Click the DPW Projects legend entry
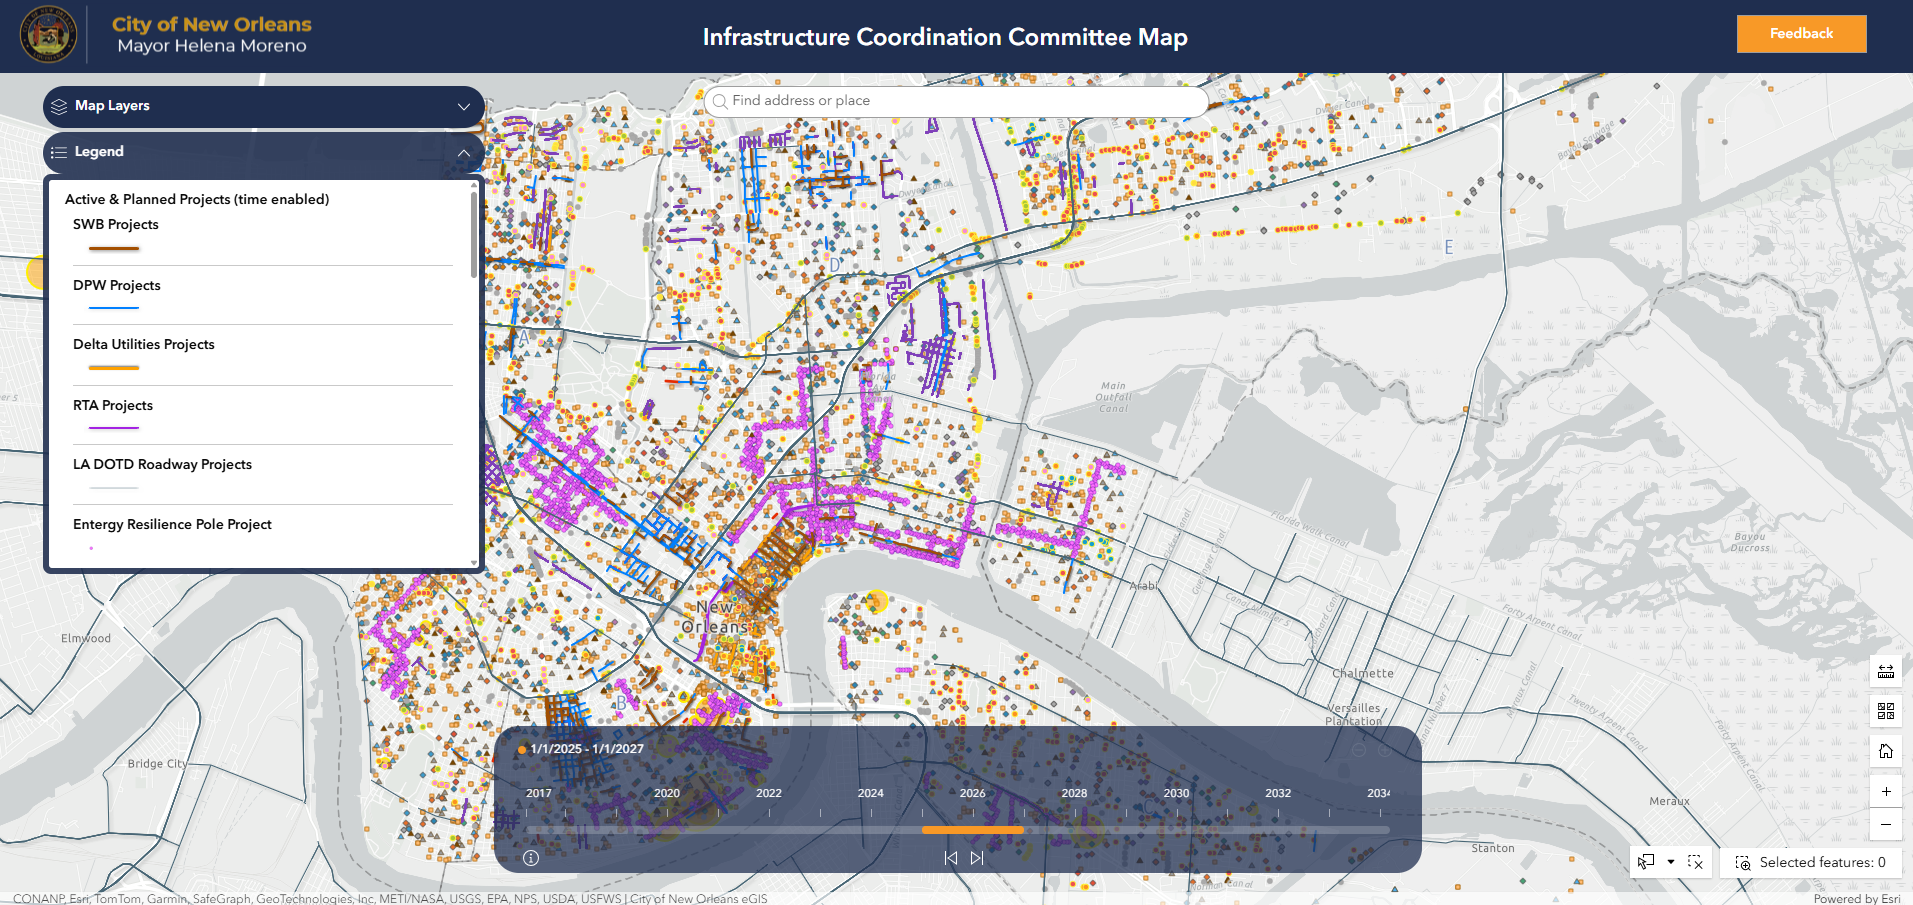The width and height of the screenshot is (1913, 905). coord(117,286)
